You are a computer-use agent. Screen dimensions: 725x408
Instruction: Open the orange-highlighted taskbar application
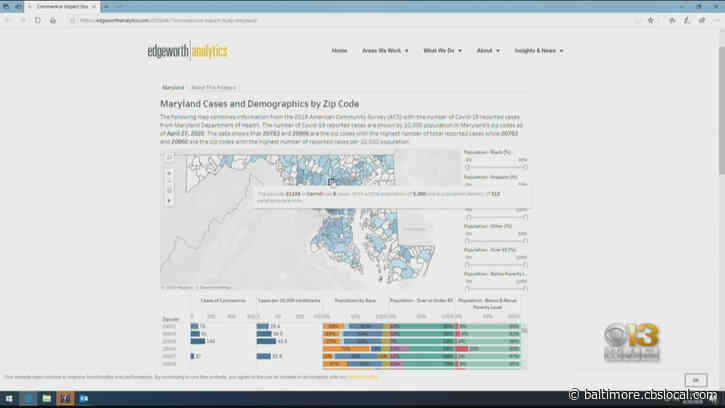point(65,398)
